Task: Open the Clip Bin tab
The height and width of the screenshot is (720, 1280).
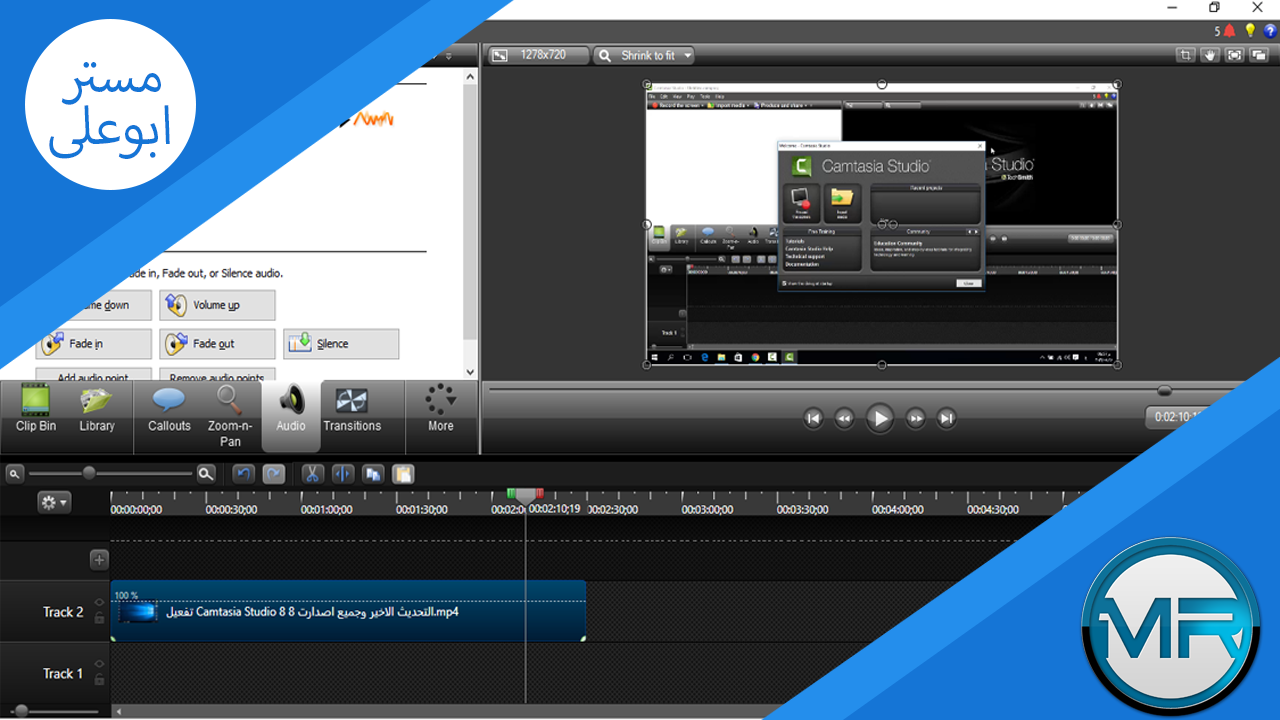Action: pyautogui.click(x=36, y=410)
